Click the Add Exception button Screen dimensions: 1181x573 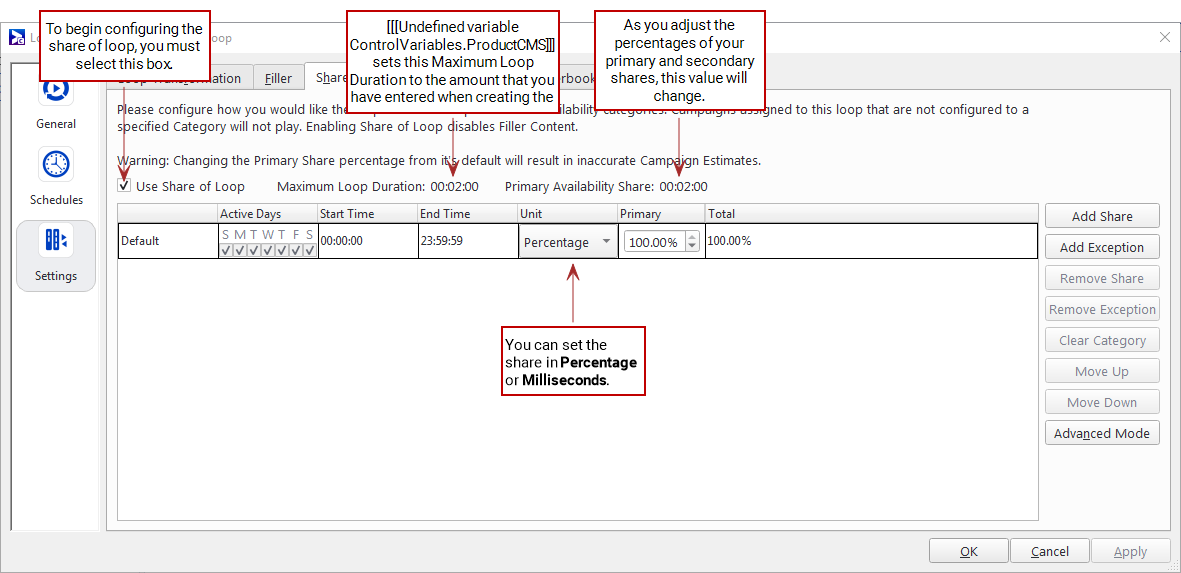[x=1102, y=247]
